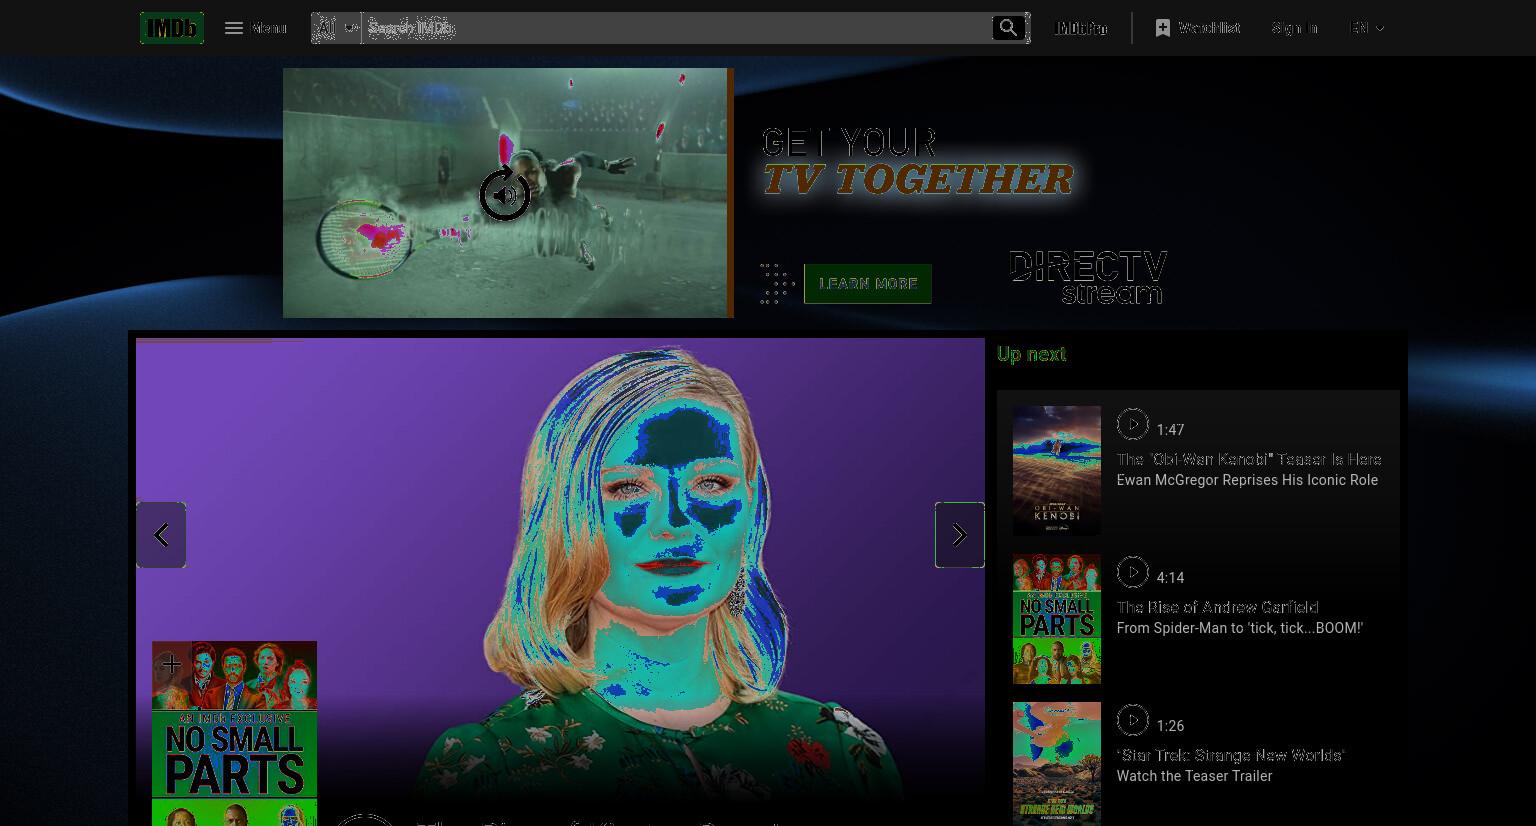Open the Strange New Worlds poster thumbnail
This screenshot has width=1536, height=826.
coord(1057,764)
